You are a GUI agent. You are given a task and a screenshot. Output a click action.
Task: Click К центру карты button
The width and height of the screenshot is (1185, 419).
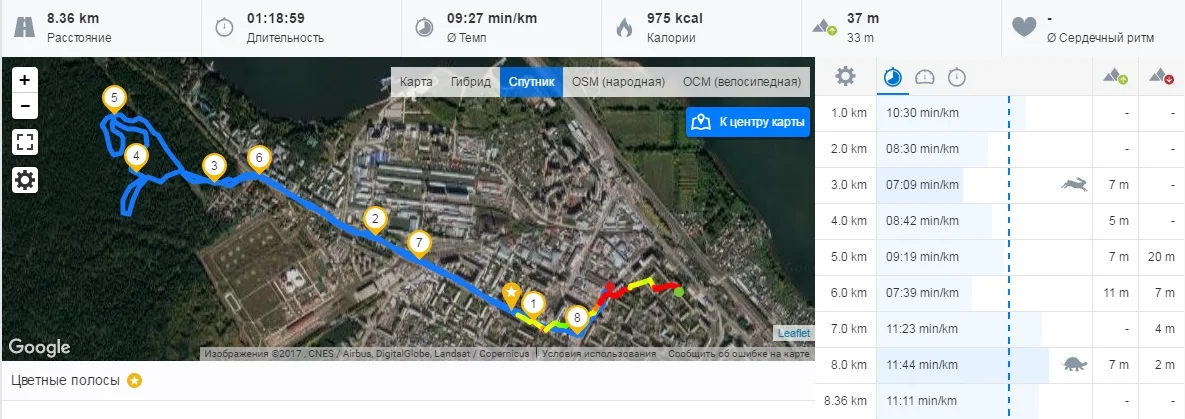pyautogui.click(x=748, y=122)
